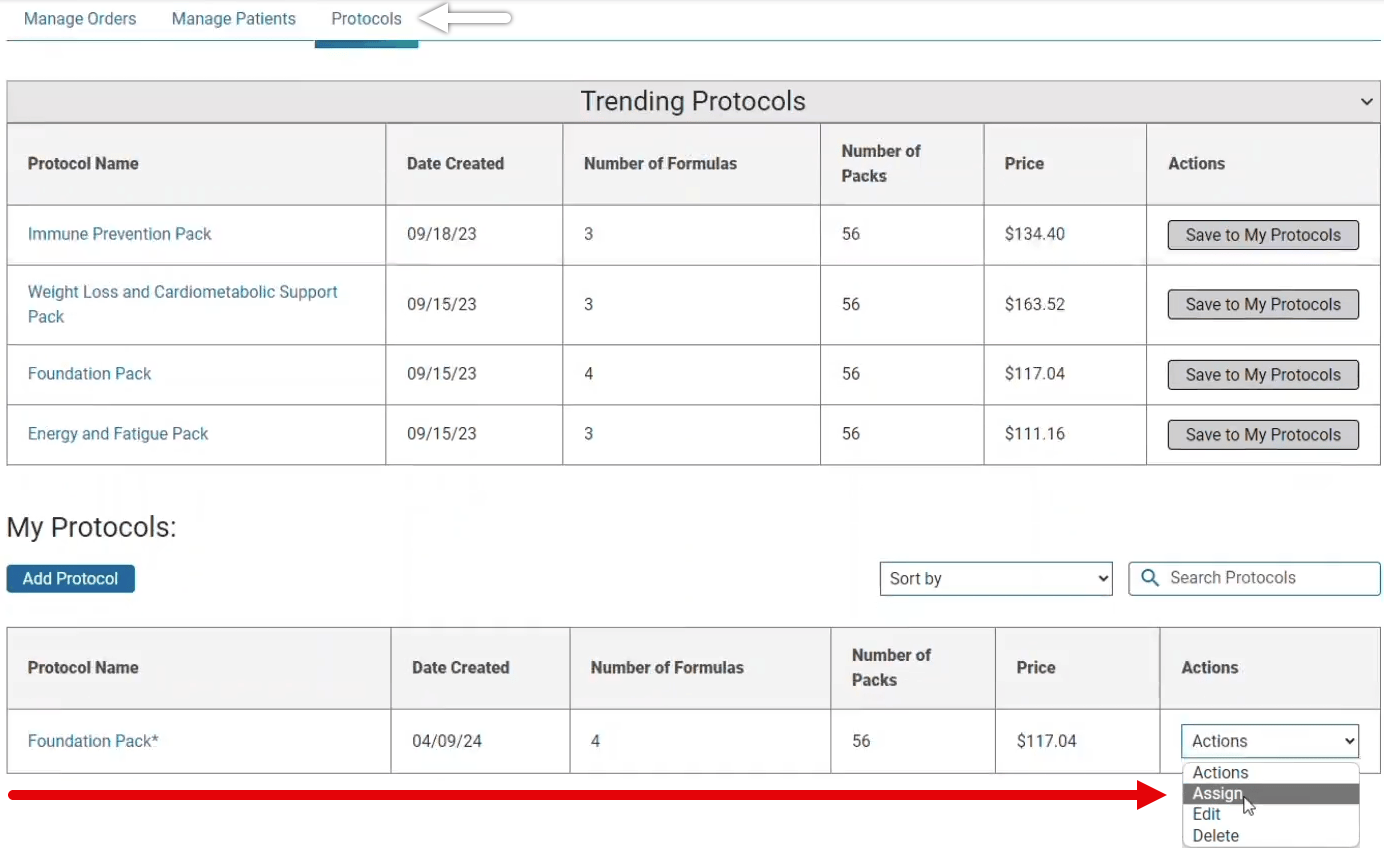
Task: Open Foundation Pack in Trending Protocols
Action: 90,374
